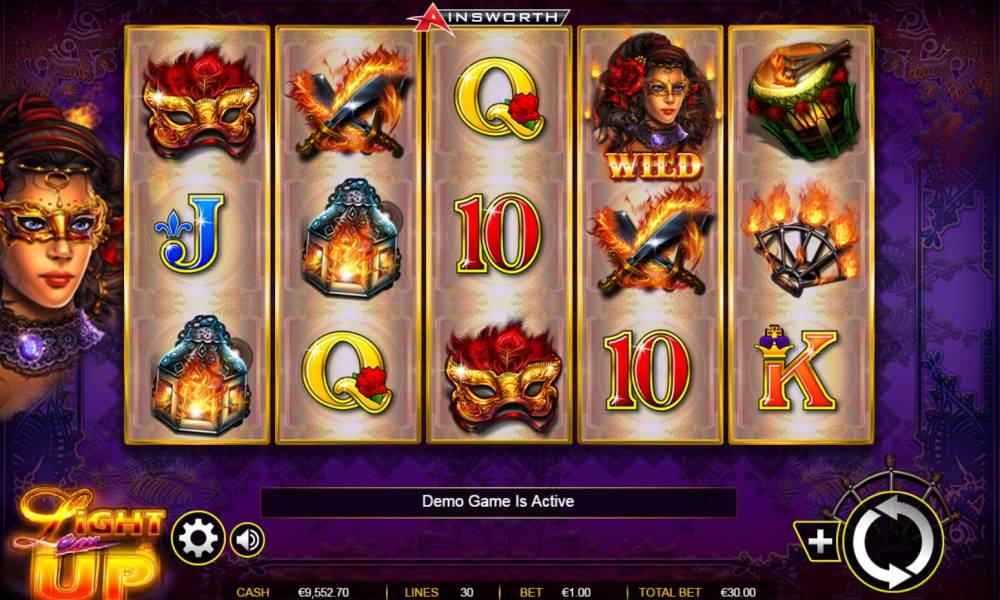The width and height of the screenshot is (1000, 600).
Task: Select the drum symbol on reel five
Action: click(802, 100)
